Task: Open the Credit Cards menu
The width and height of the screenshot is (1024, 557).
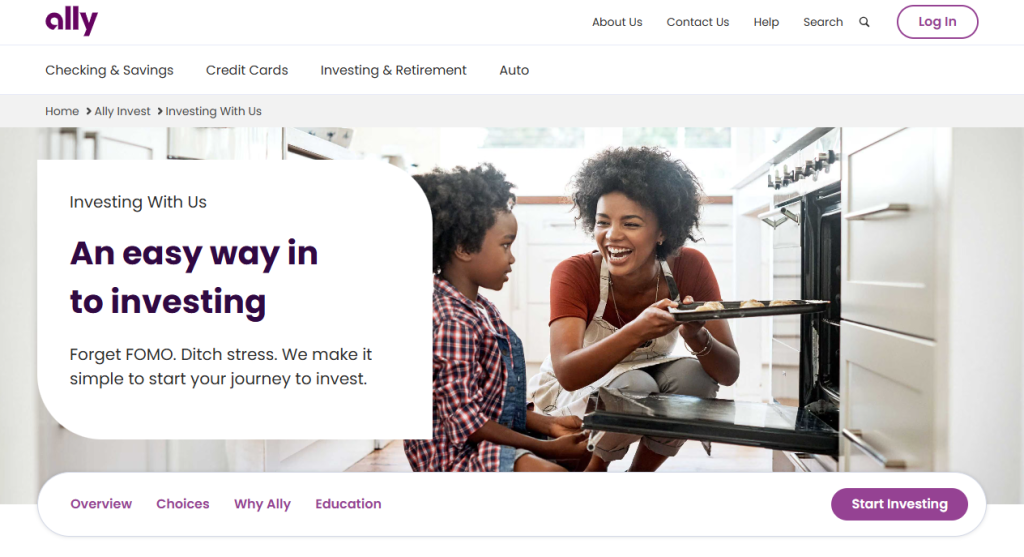Action: (x=247, y=70)
